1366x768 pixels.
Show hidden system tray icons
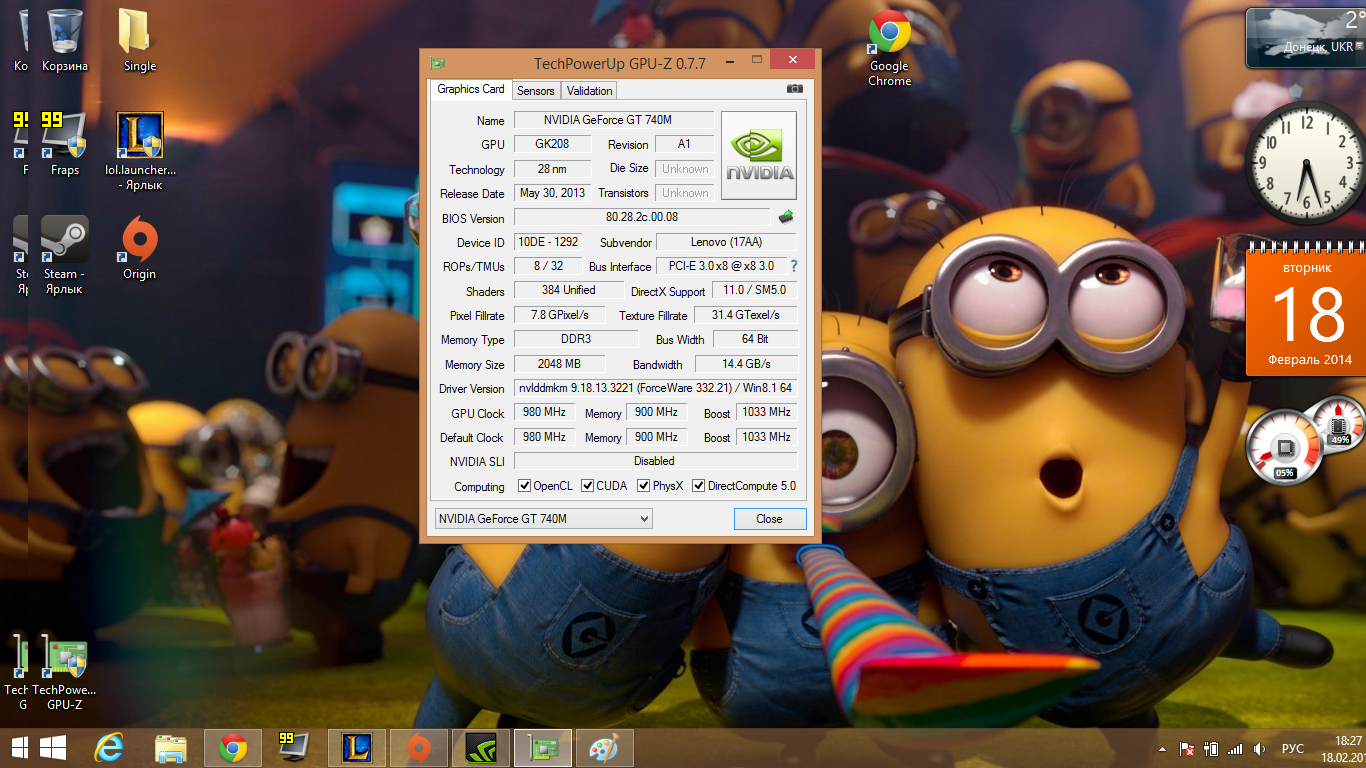click(x=1163, y=749)
